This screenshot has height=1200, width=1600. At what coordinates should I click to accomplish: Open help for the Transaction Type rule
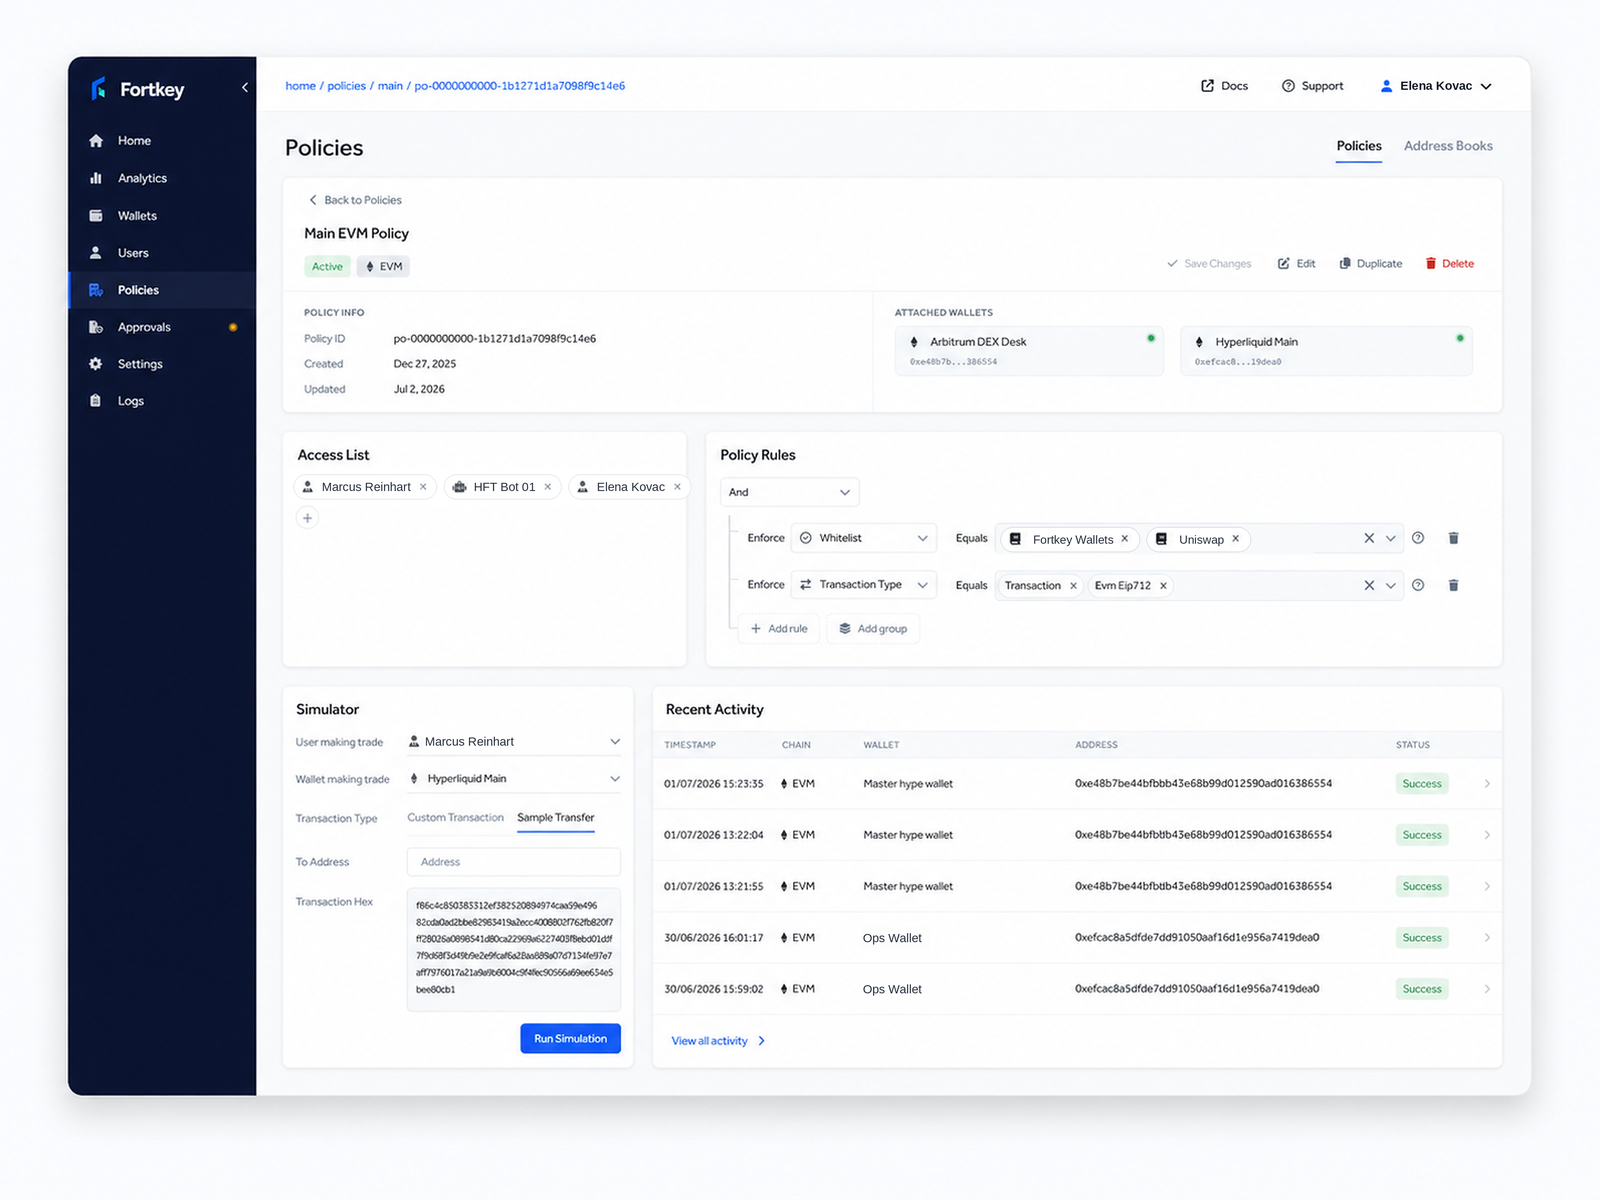(x=1418, y=585)
